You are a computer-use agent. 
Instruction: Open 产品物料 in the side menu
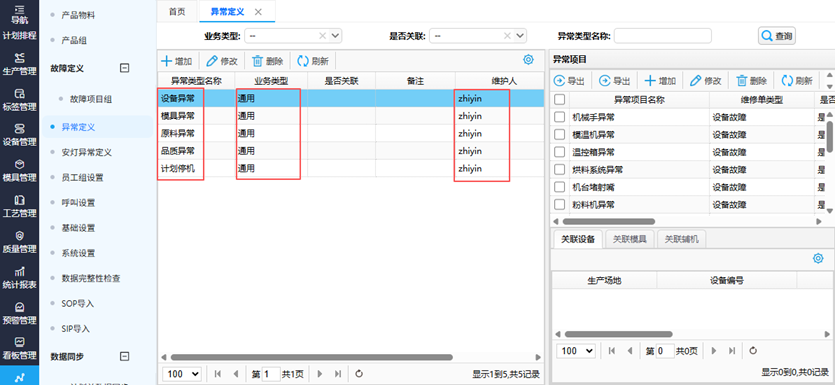coord(78,15)
